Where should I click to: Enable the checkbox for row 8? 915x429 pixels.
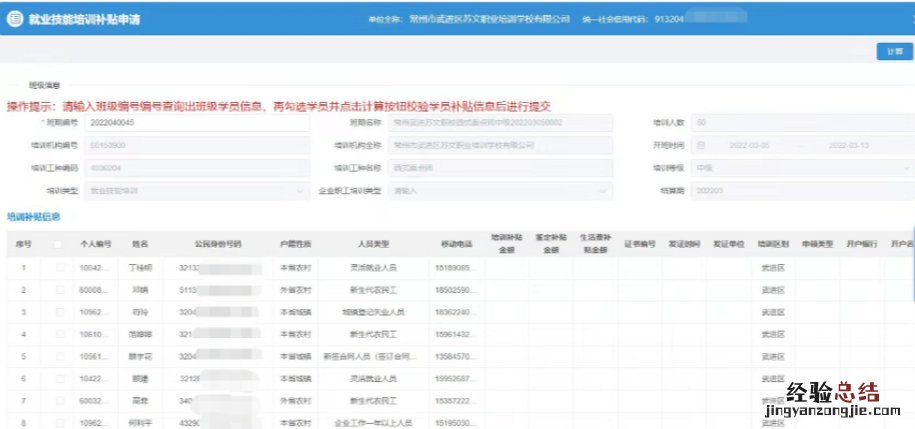tap(59, 422)
